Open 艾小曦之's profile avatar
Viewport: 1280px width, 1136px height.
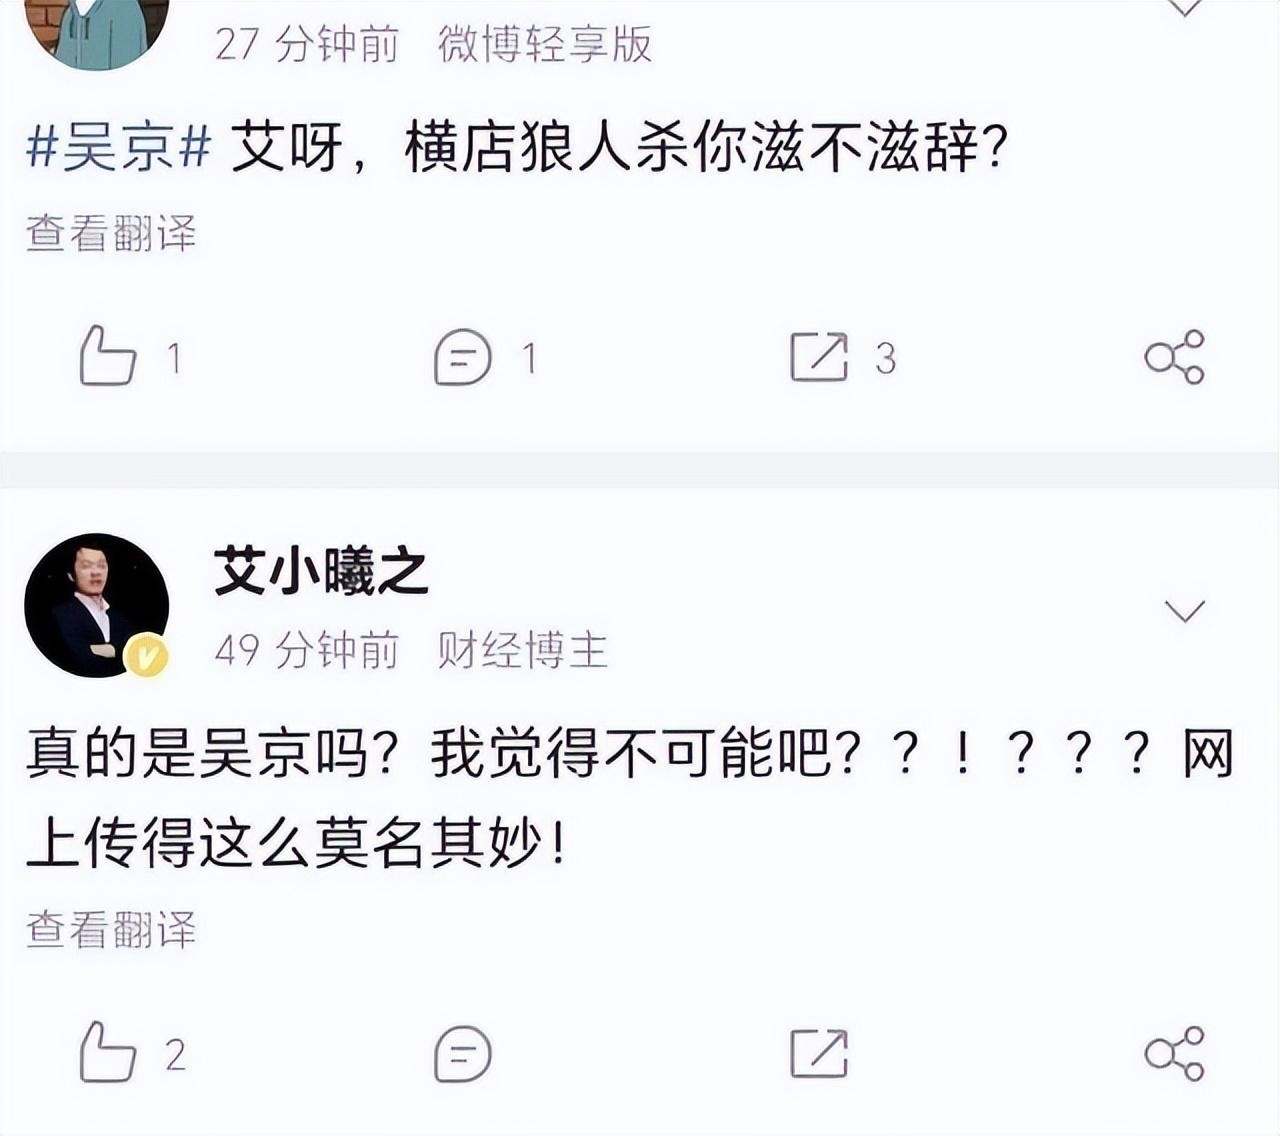[x=96, y=606]
